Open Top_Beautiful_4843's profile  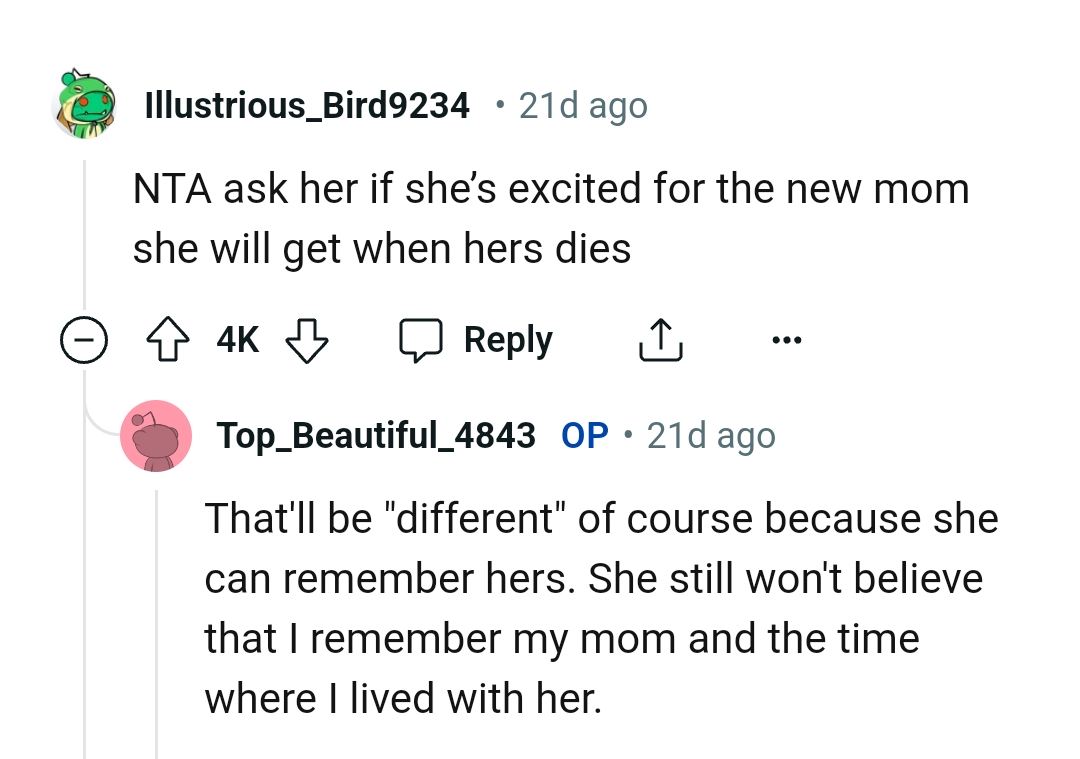coord(376,435)
